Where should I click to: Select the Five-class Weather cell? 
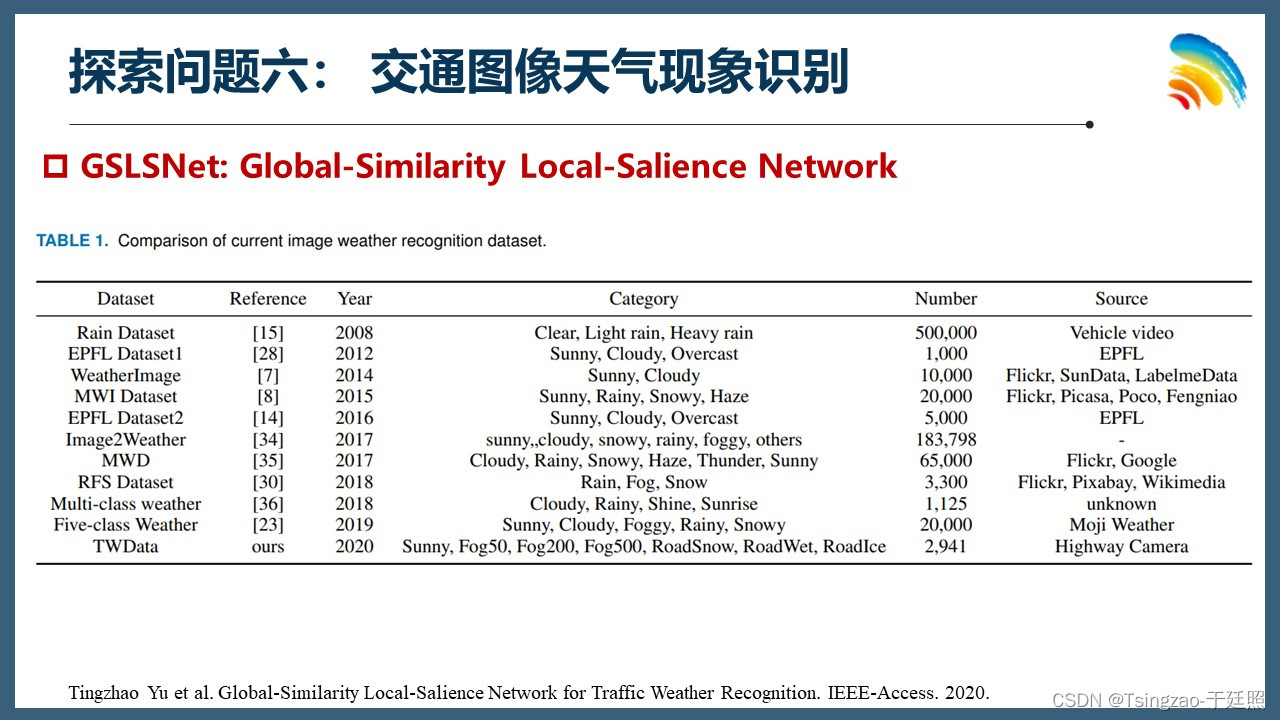click(x=126, y=525)
